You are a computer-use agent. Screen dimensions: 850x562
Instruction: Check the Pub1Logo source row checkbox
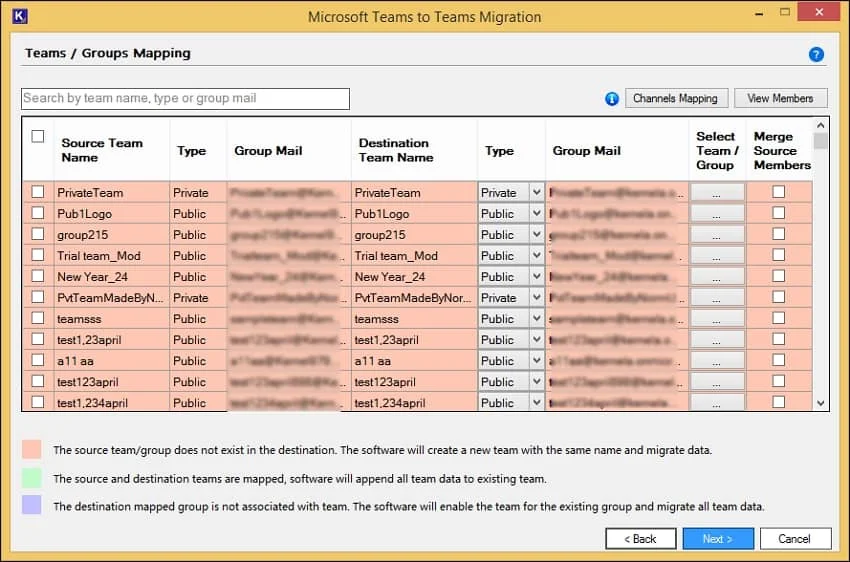[x=38, y=213]
